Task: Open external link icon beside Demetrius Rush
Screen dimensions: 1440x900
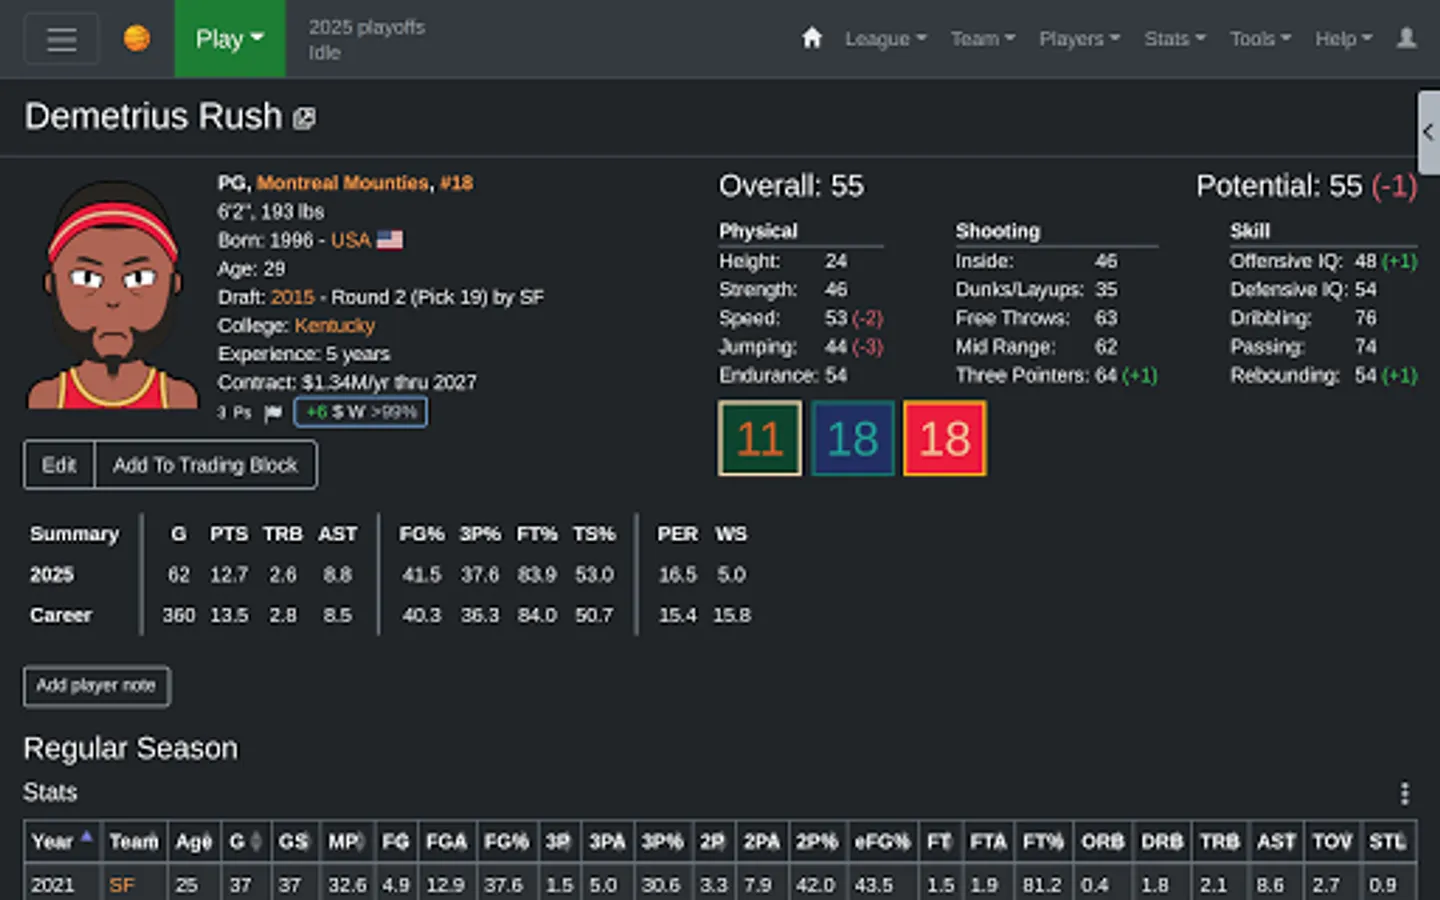Action: click(x=304, y=119)
